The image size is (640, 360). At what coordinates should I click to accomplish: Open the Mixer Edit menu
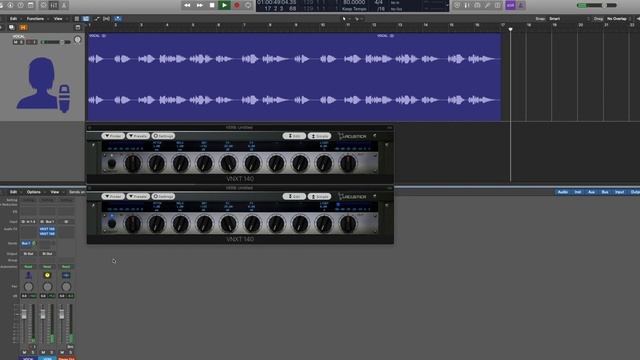[x=13, y=192]
